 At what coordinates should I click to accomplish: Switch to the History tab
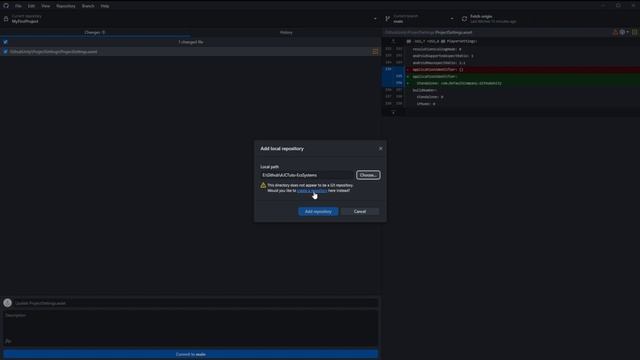tap(286, 32)
